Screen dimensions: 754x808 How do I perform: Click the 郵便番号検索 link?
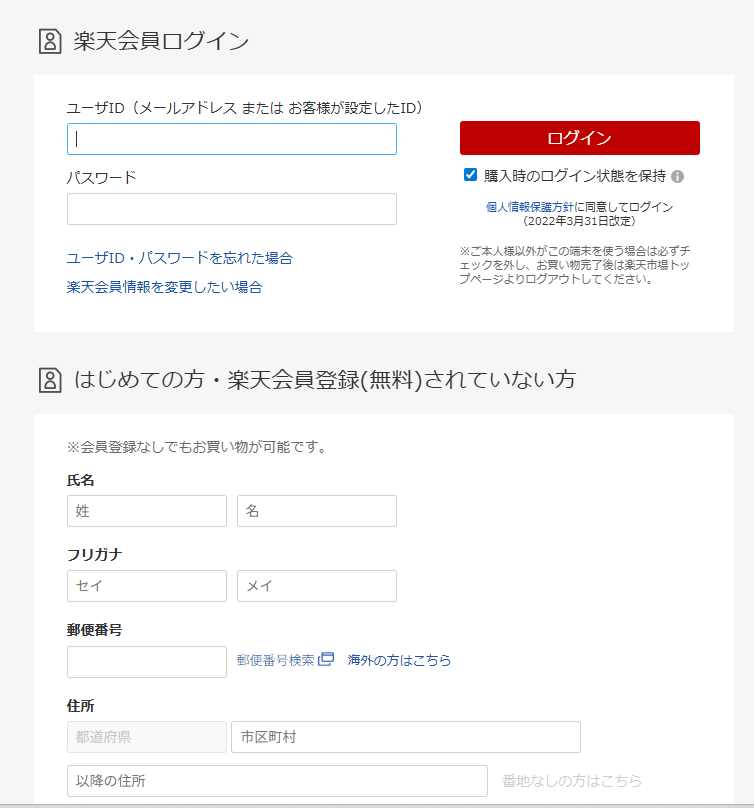coord(276,660)
